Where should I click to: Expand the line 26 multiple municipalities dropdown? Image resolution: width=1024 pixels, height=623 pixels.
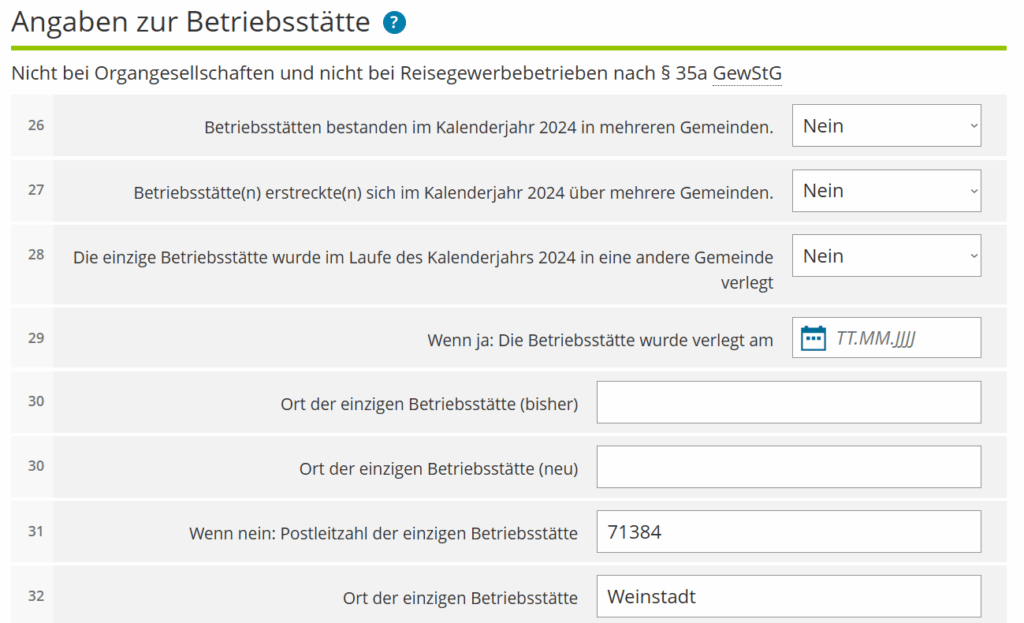click(886, 126)
